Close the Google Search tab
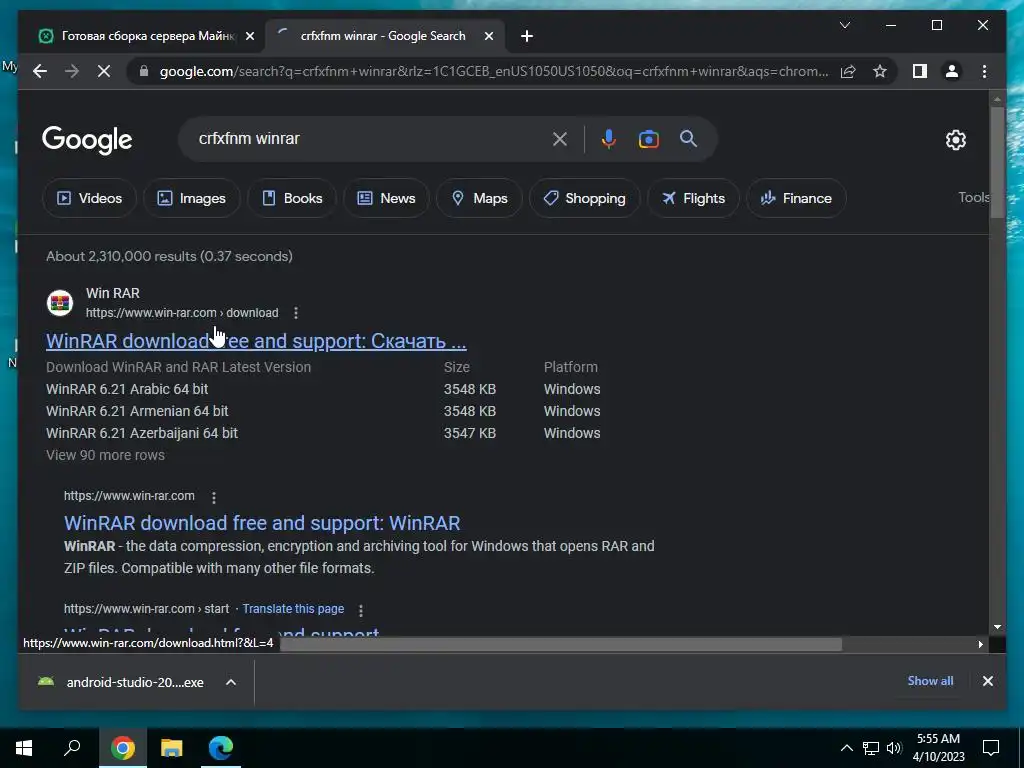Viewport: 1024px width, 768px height. [x=488, y=36]
